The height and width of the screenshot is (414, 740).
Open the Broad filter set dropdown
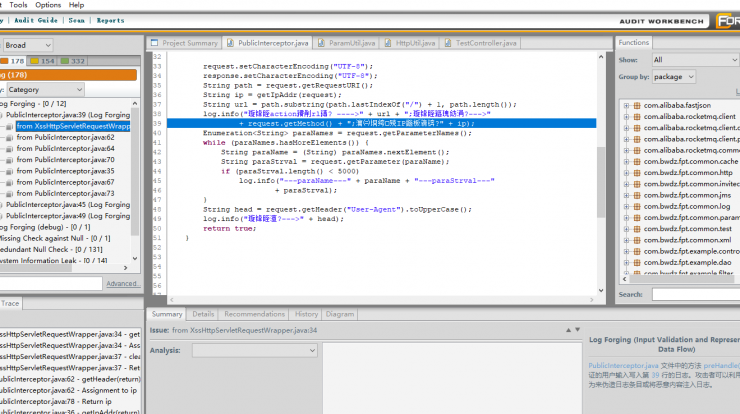coord(28,45)
